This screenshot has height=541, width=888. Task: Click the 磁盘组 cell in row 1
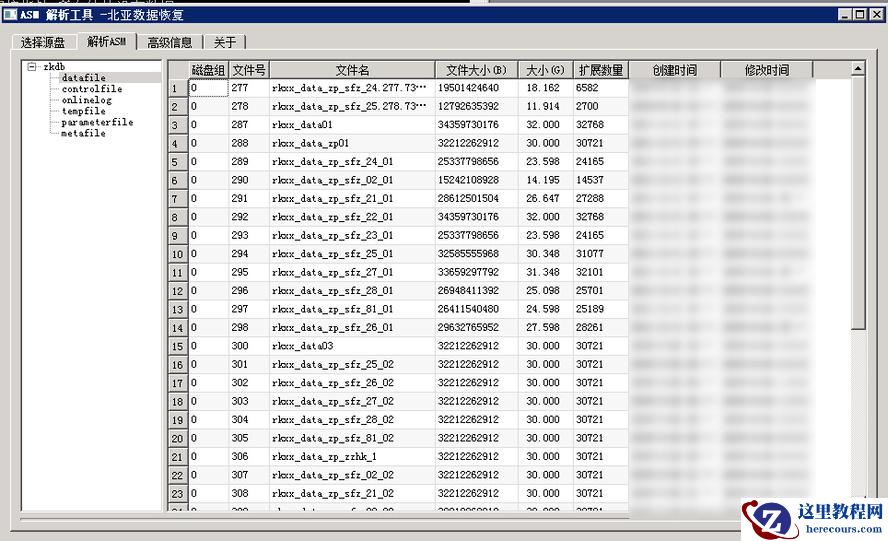coord(208,88)
